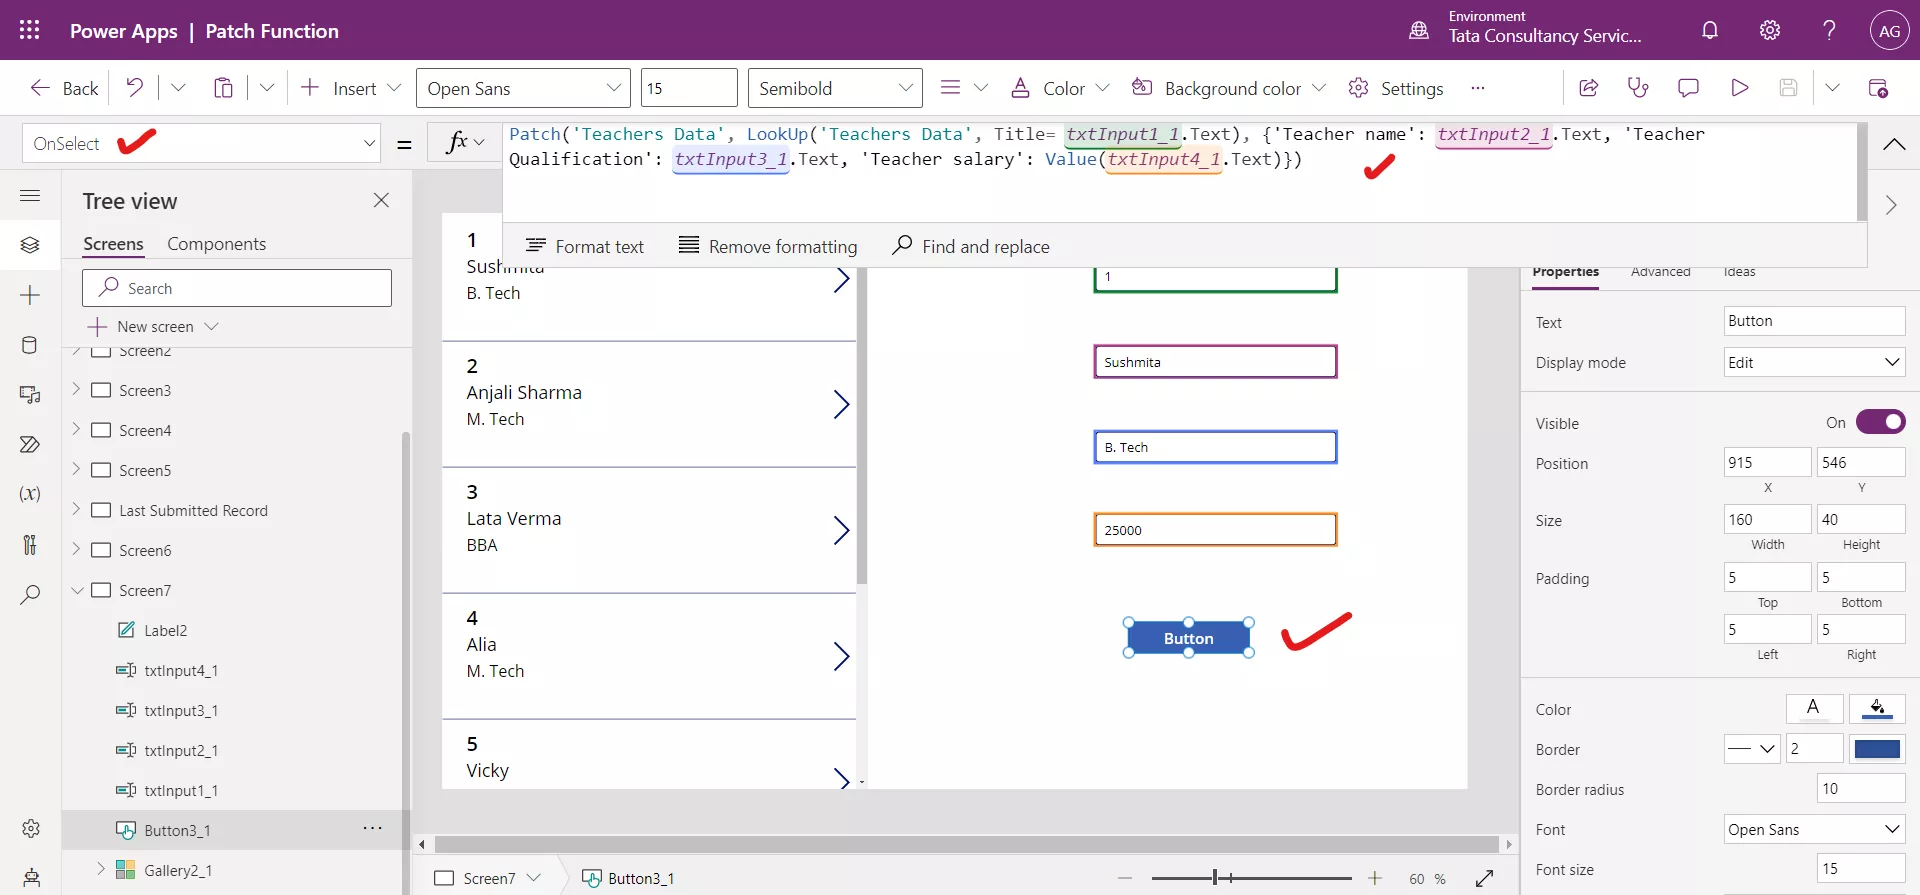This screenshot has height=895, width=1920.
Task: Open the Data cylinder icon
Action: 30,345
